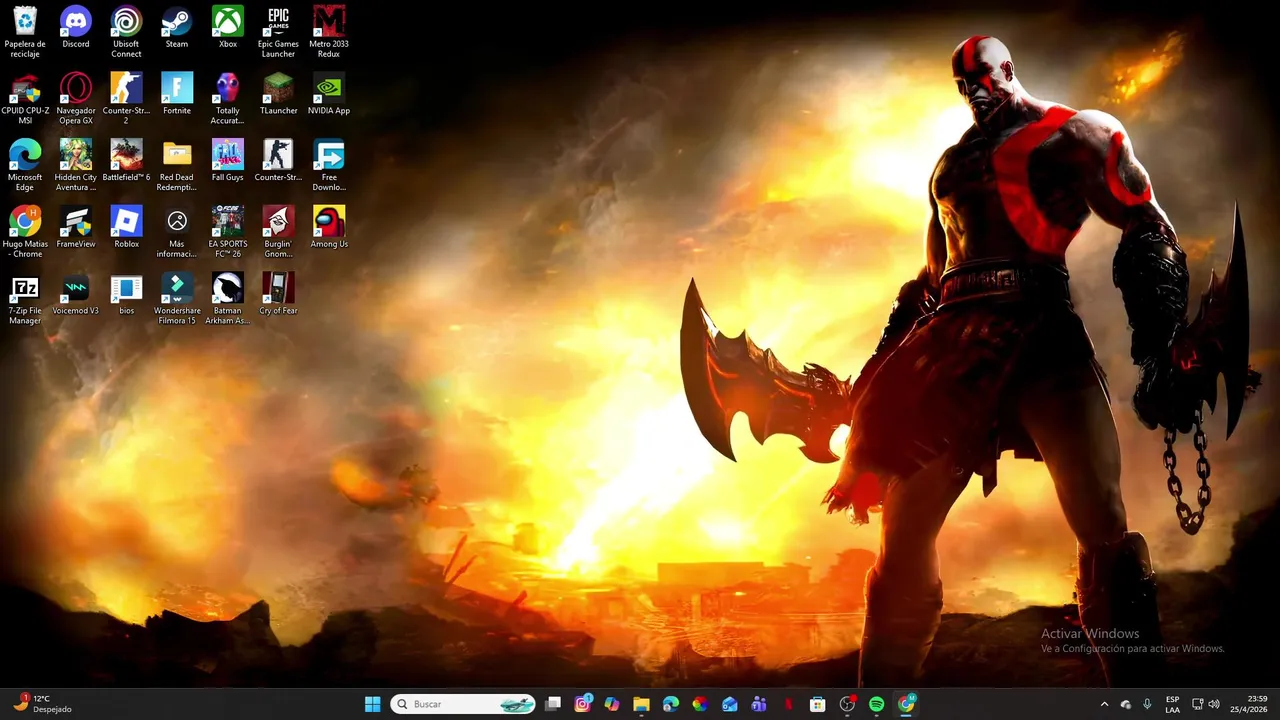Select the 7-Zip File Manager icon
Screen dimensions: 1280x720
coord(25,299)
